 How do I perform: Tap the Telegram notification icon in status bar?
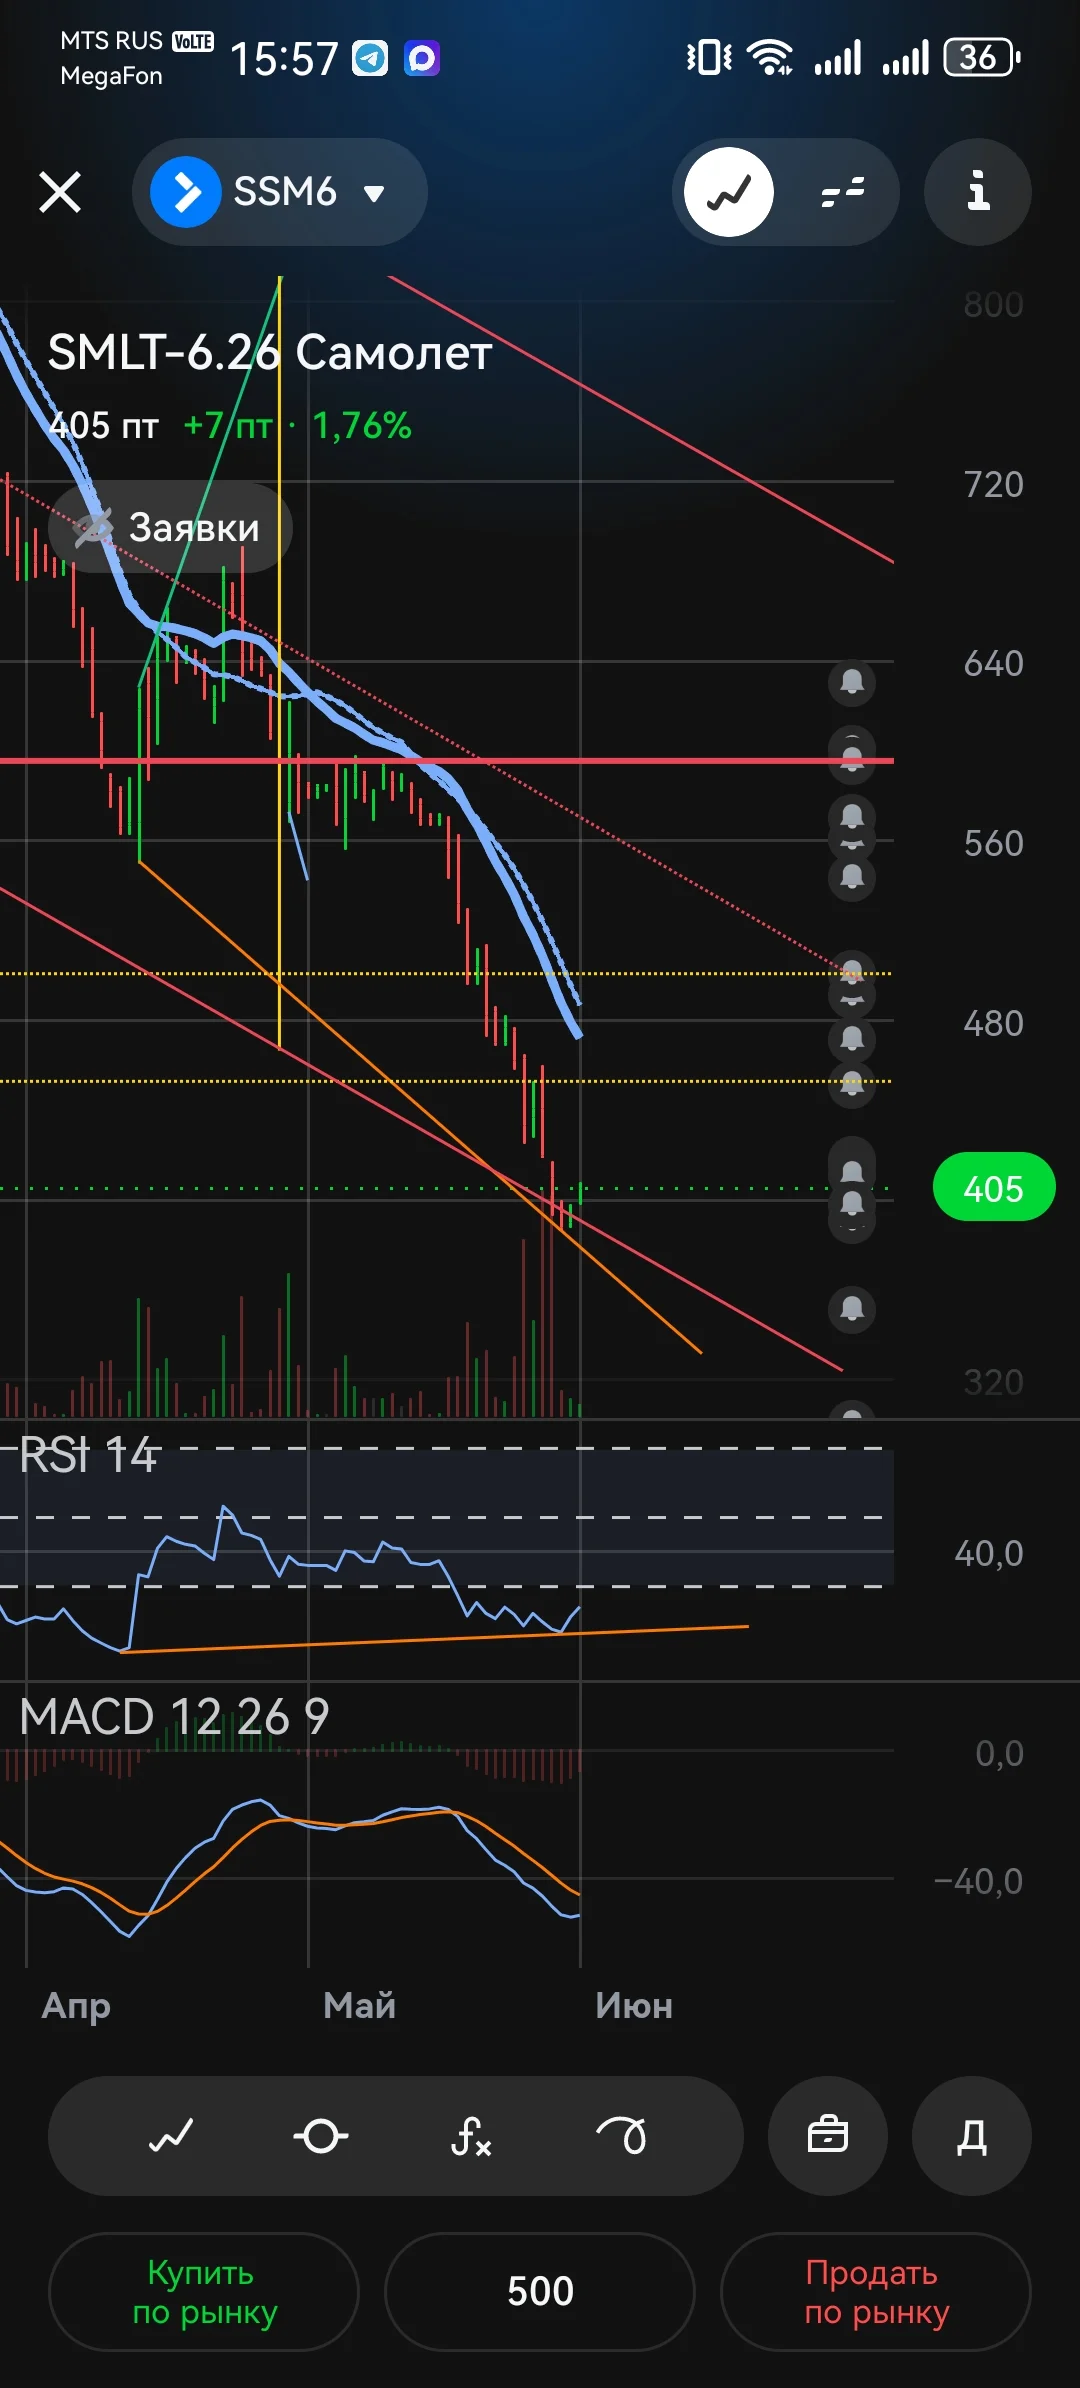coord(370,58)
